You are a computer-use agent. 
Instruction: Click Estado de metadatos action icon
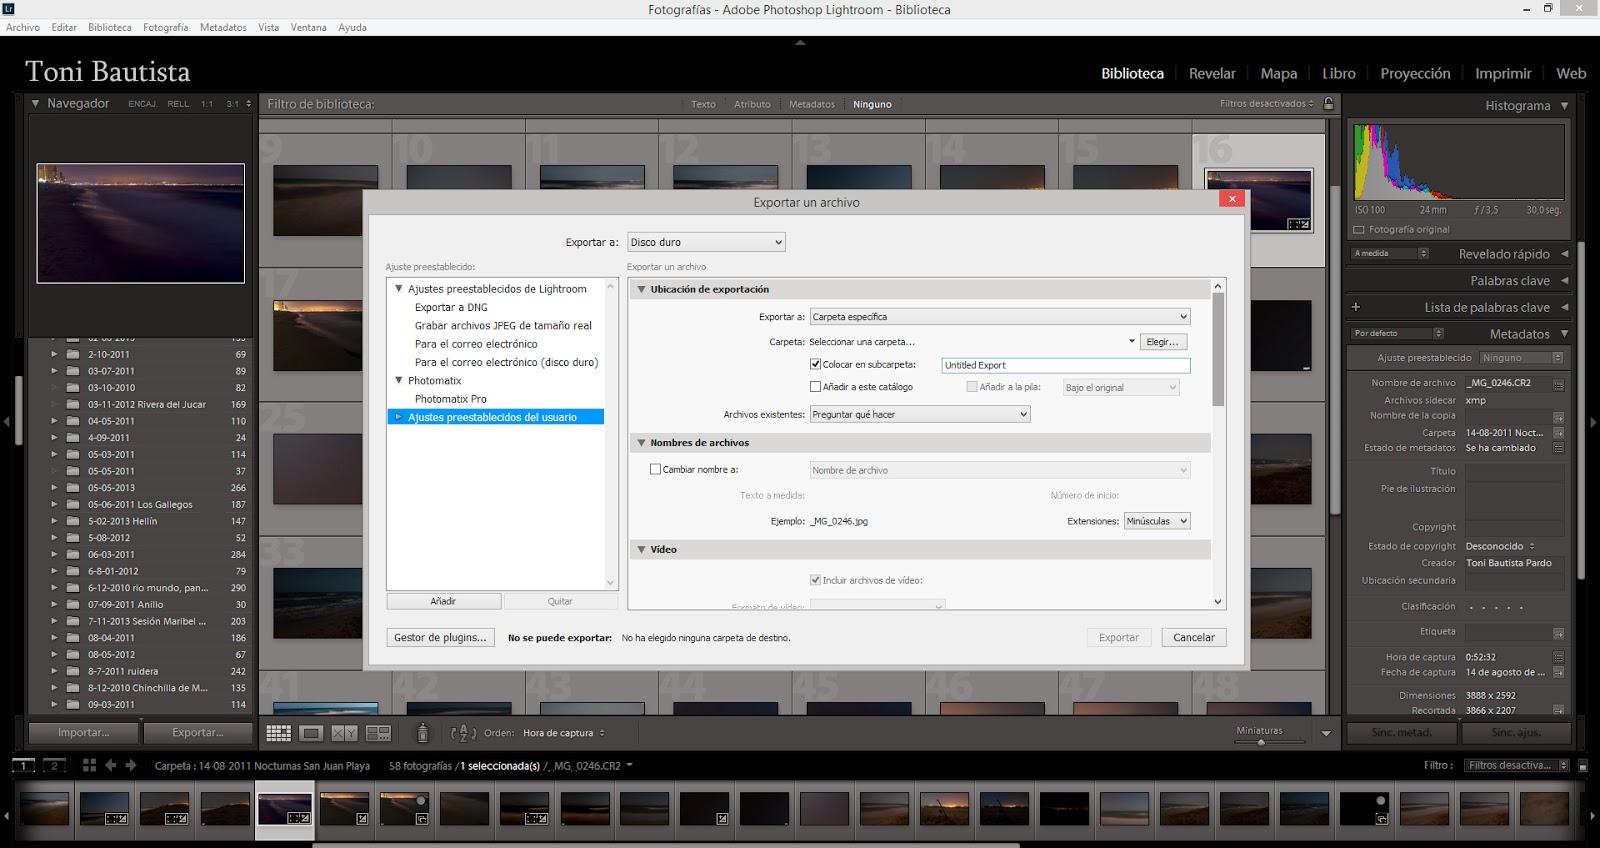1558,448
